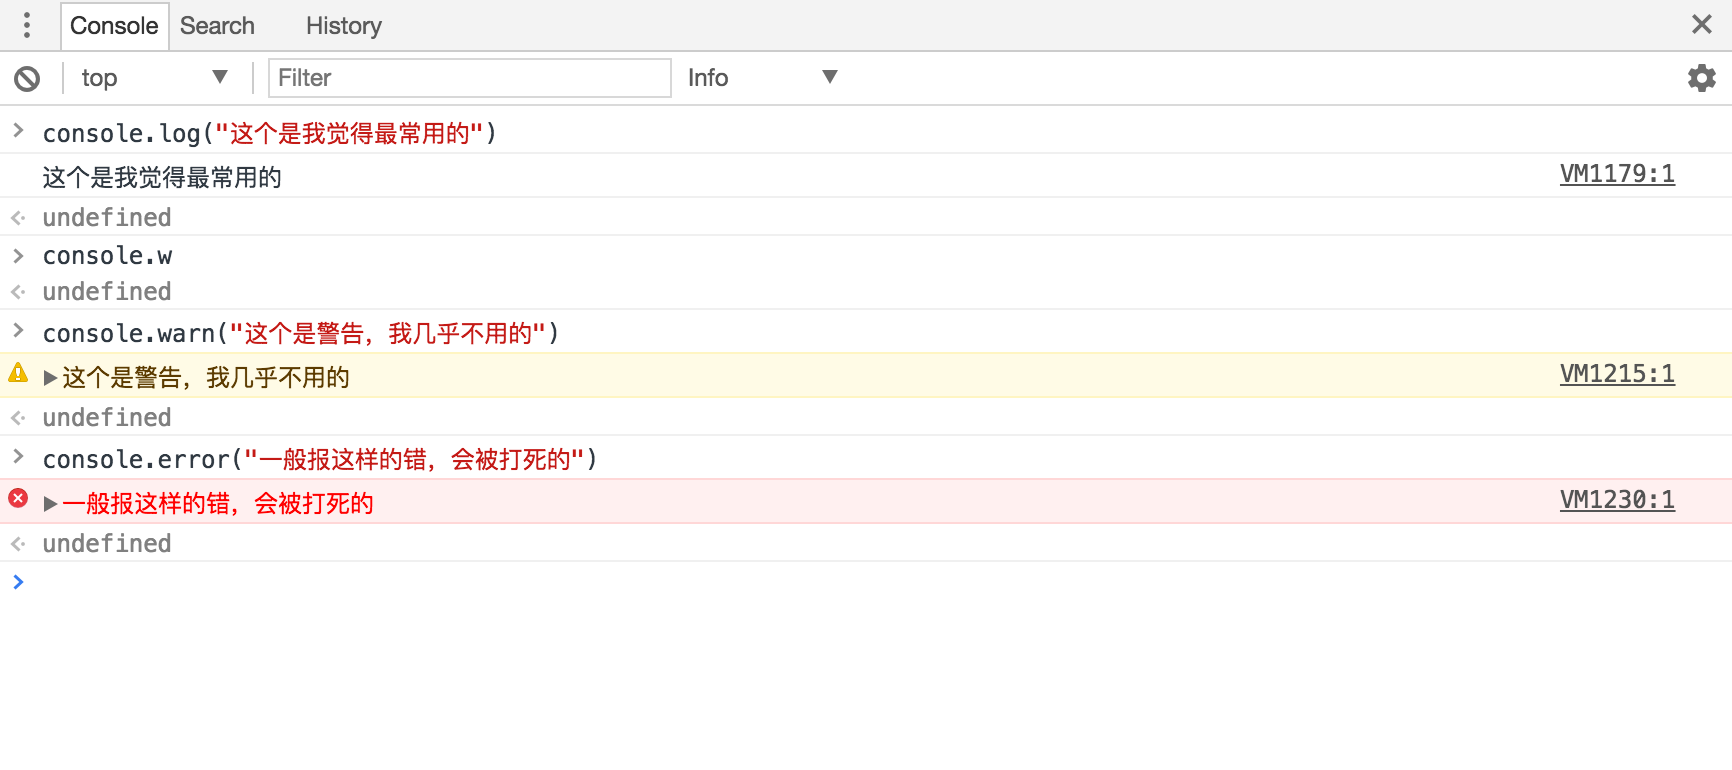Screen dimensions: 1732x770
Task: Open Console settings gear
Action: tap(1702, 78)
